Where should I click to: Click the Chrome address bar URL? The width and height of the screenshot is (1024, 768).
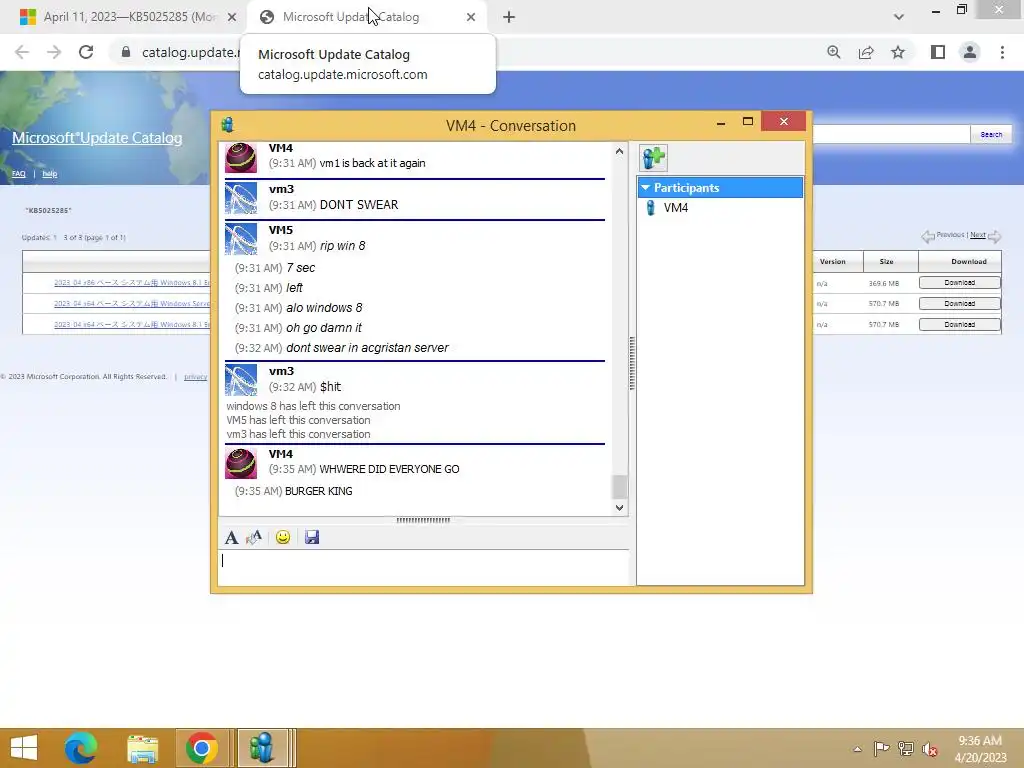tap(190, 52)
